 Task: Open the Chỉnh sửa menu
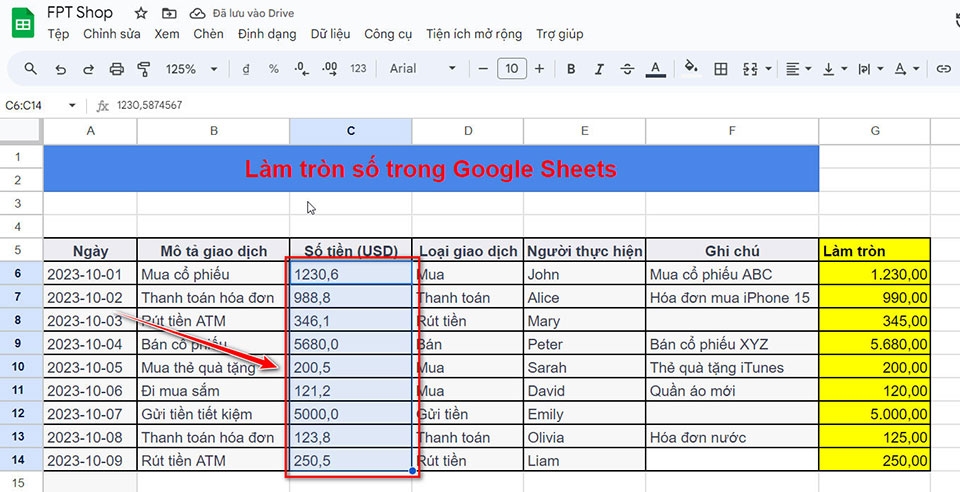[112, 34]
